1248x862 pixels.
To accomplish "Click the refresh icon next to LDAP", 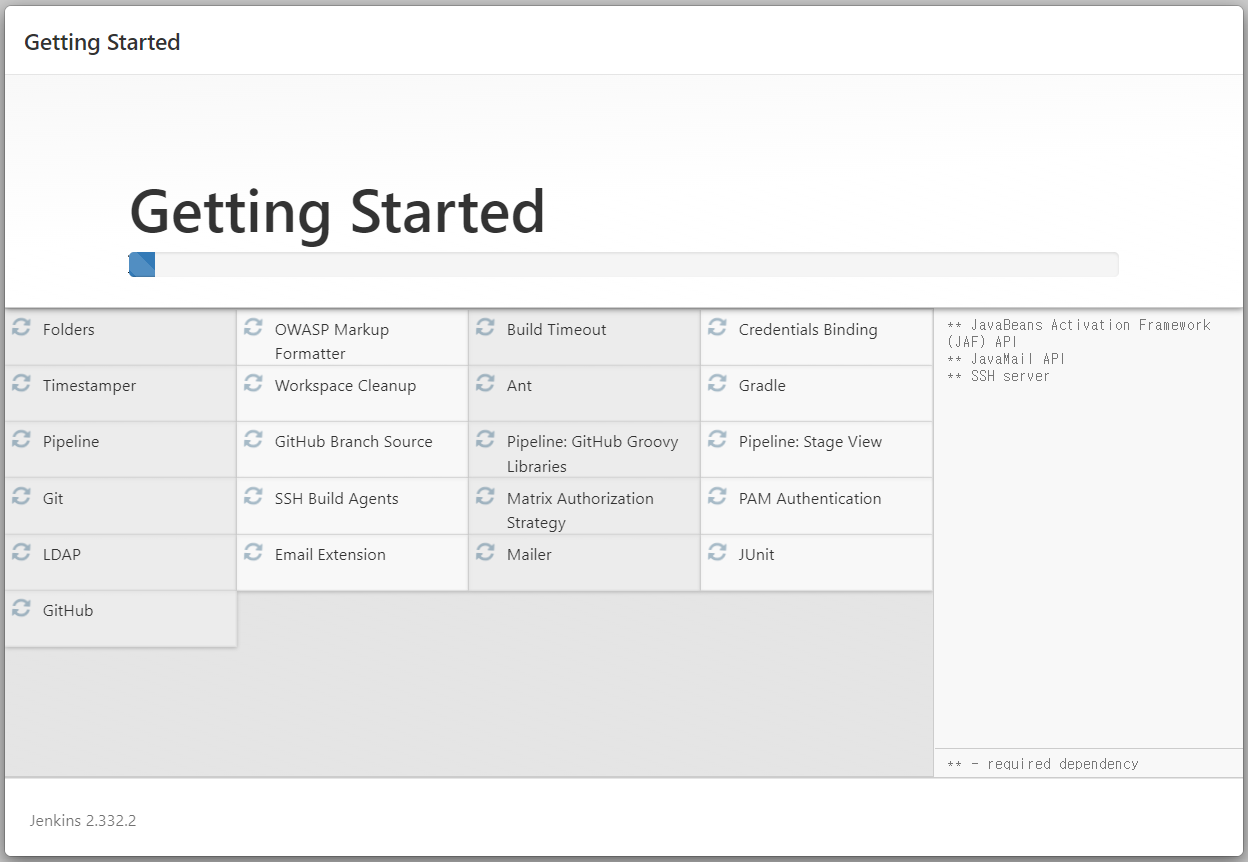I will coord(21,552).
